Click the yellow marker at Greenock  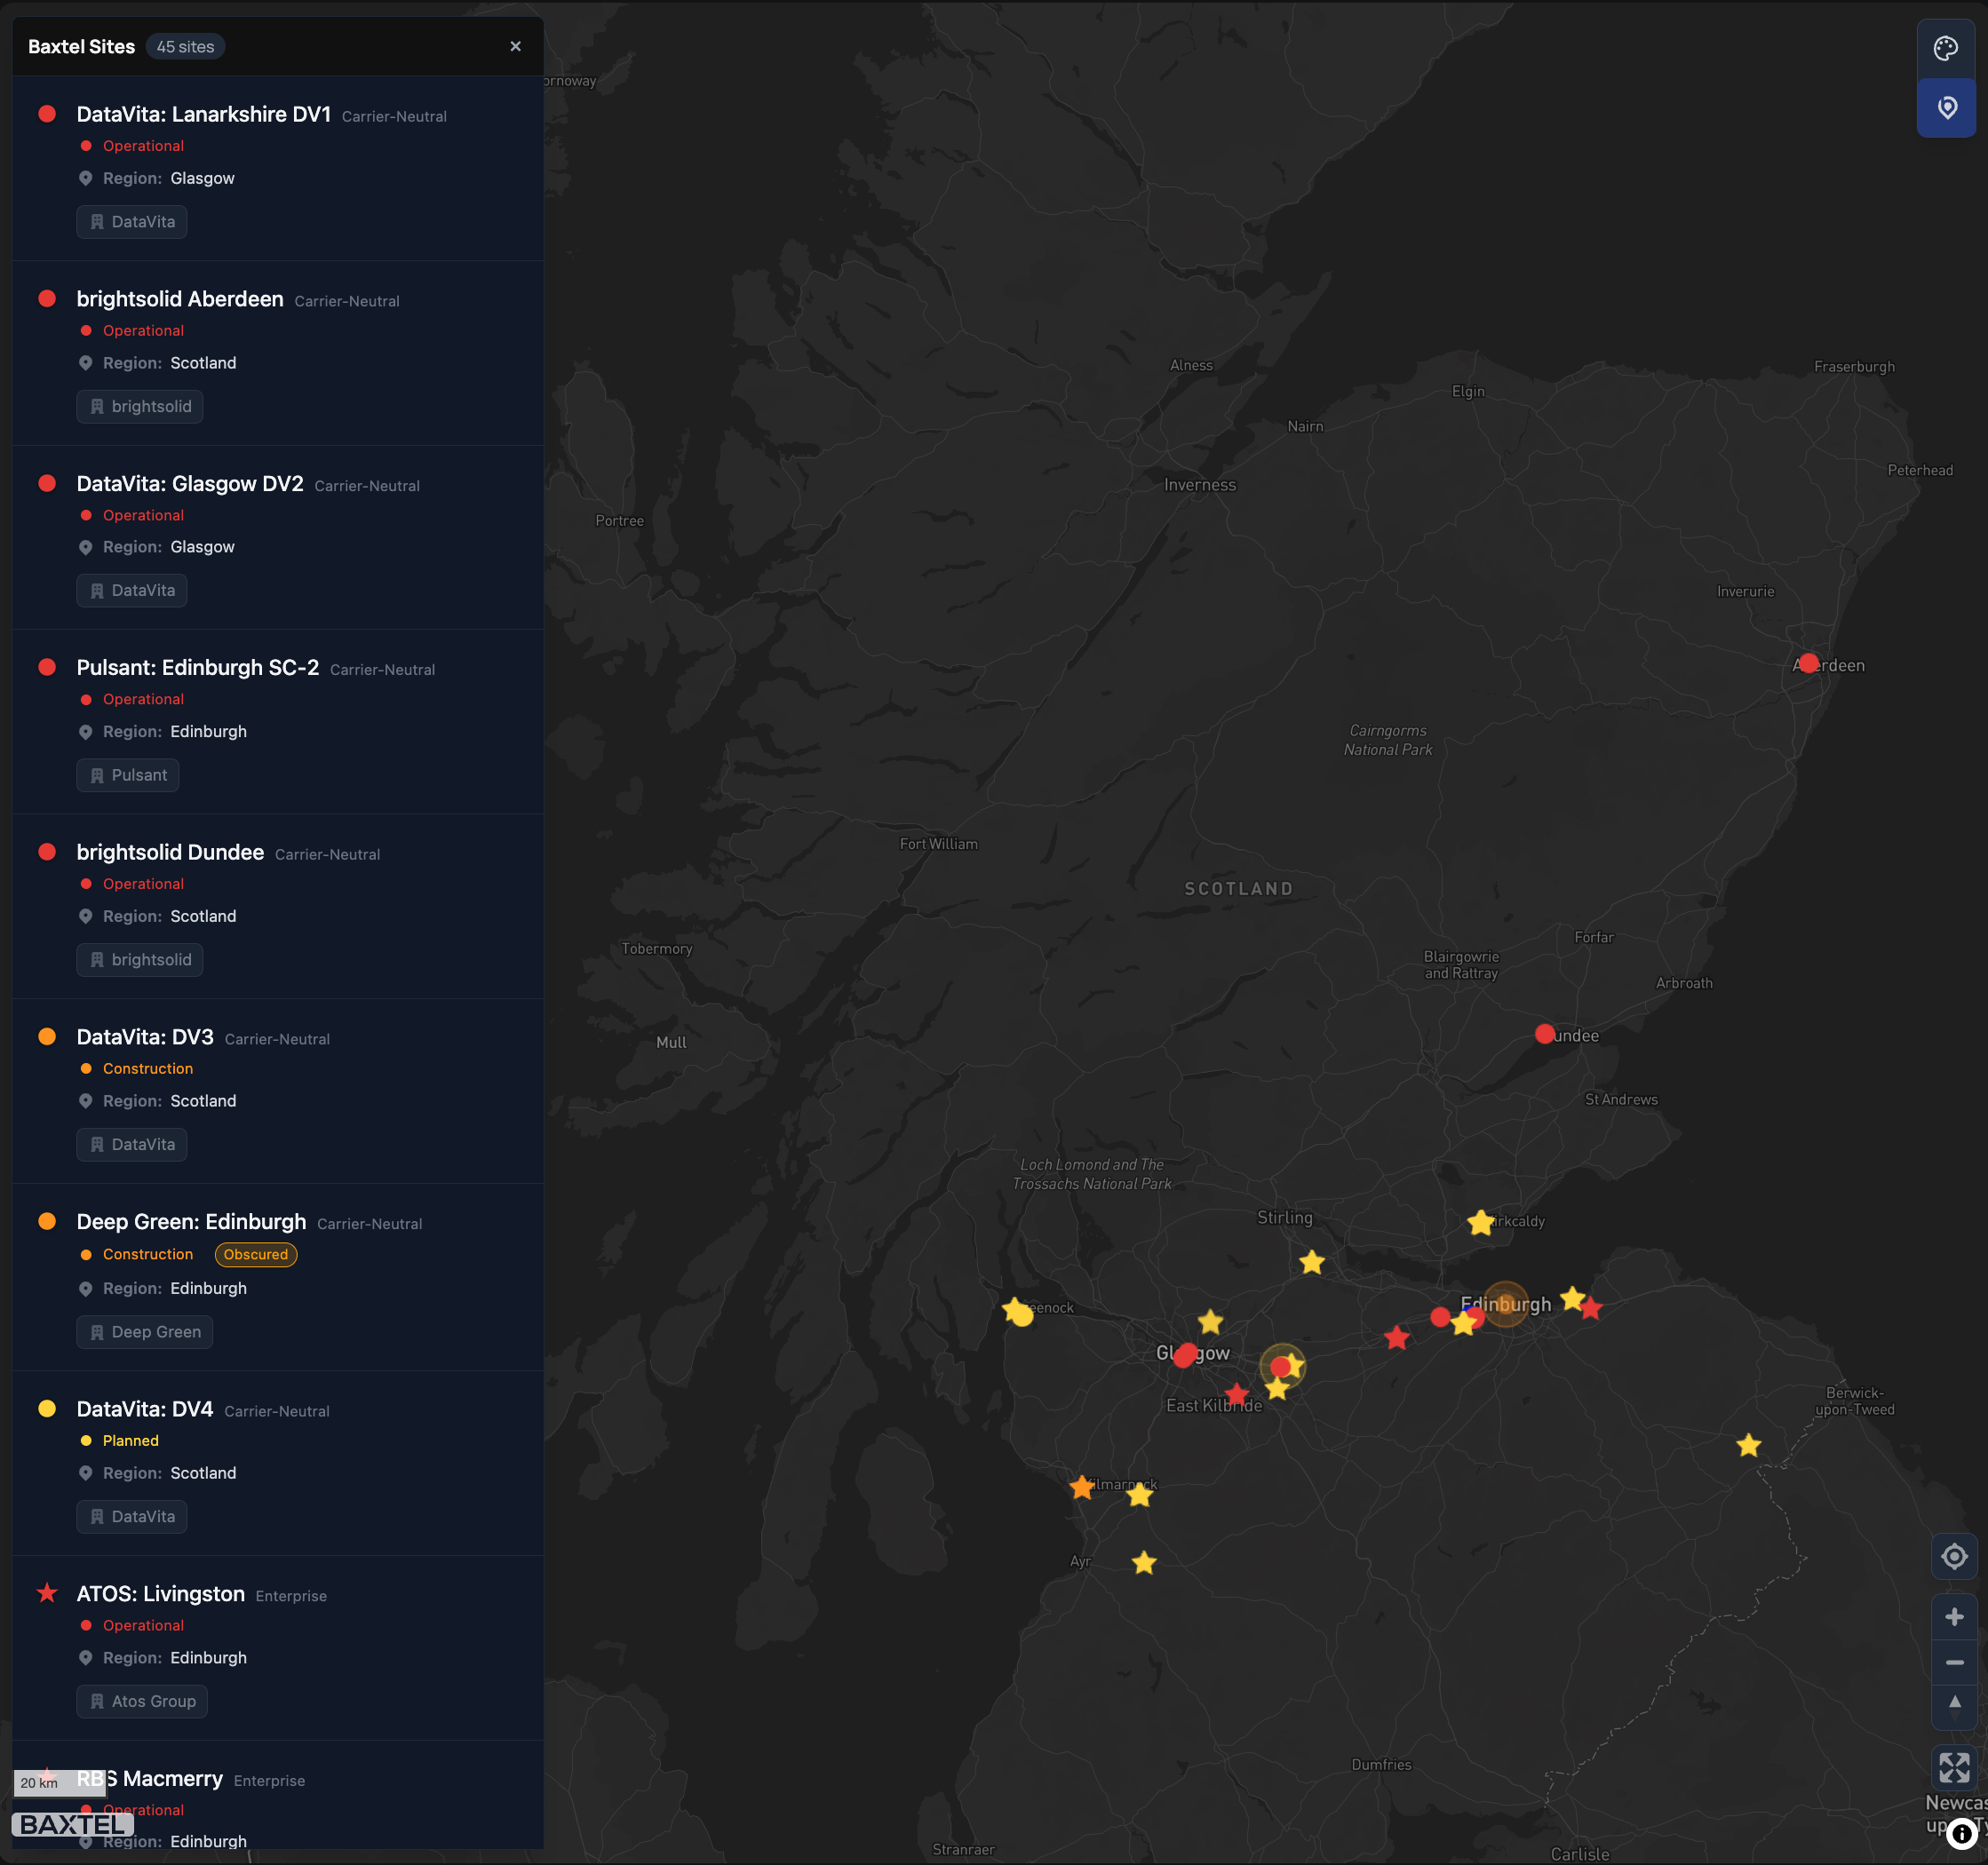1022,1316
